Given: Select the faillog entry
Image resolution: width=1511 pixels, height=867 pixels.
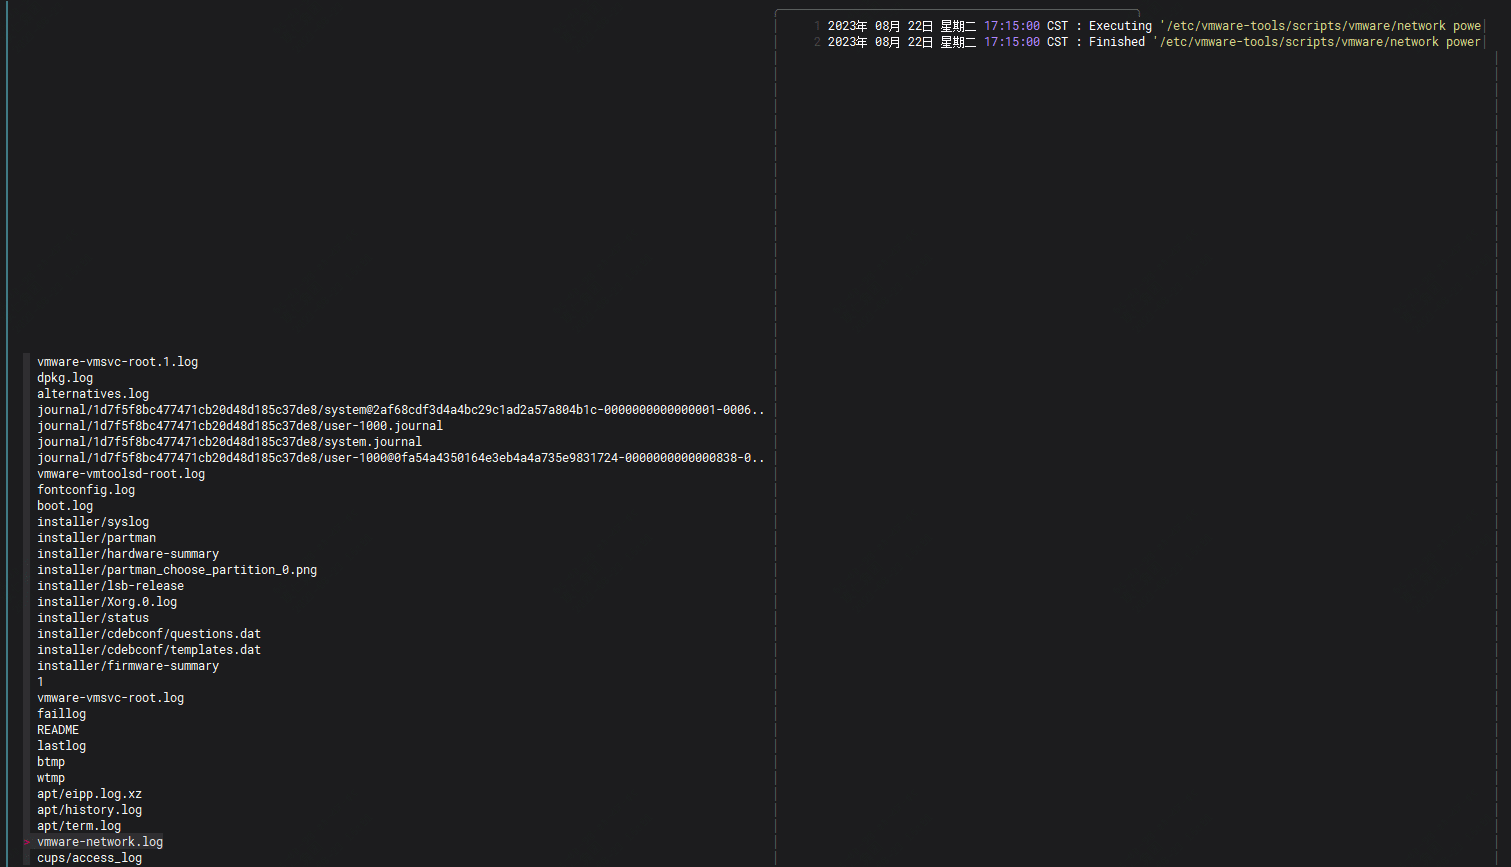Looking at the screenshot, I should click(62, 714).
